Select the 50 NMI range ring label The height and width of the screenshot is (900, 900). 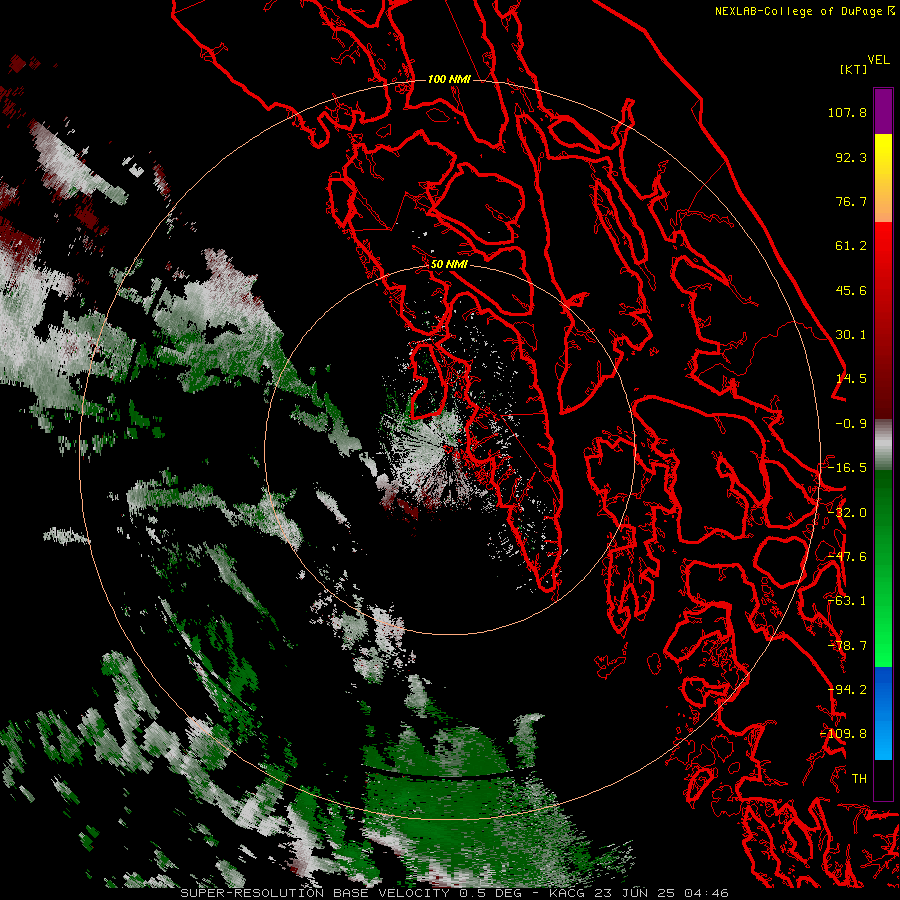click(449, 264)
